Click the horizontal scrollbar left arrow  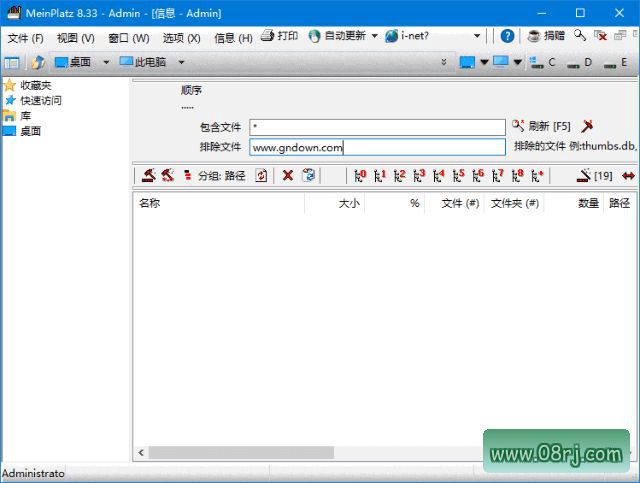(x=141, y=452)
